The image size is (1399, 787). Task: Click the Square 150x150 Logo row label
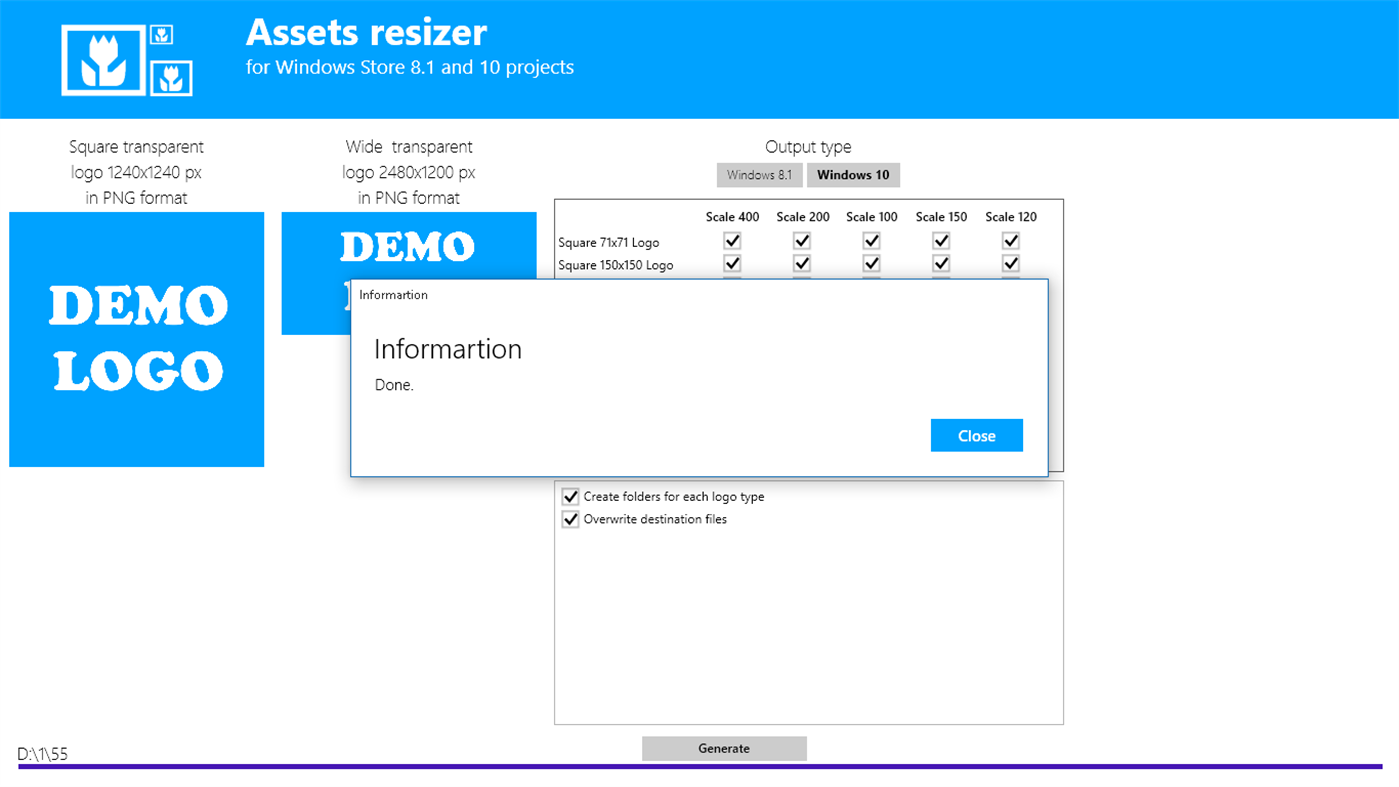(616, 266)
